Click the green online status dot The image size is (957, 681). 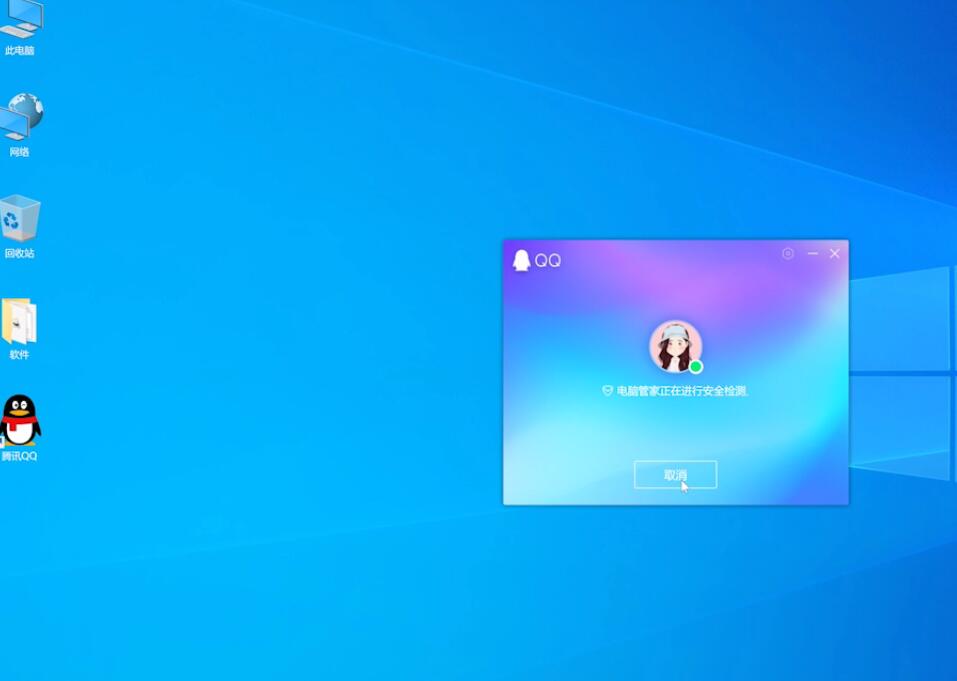[x=695, y=367]
